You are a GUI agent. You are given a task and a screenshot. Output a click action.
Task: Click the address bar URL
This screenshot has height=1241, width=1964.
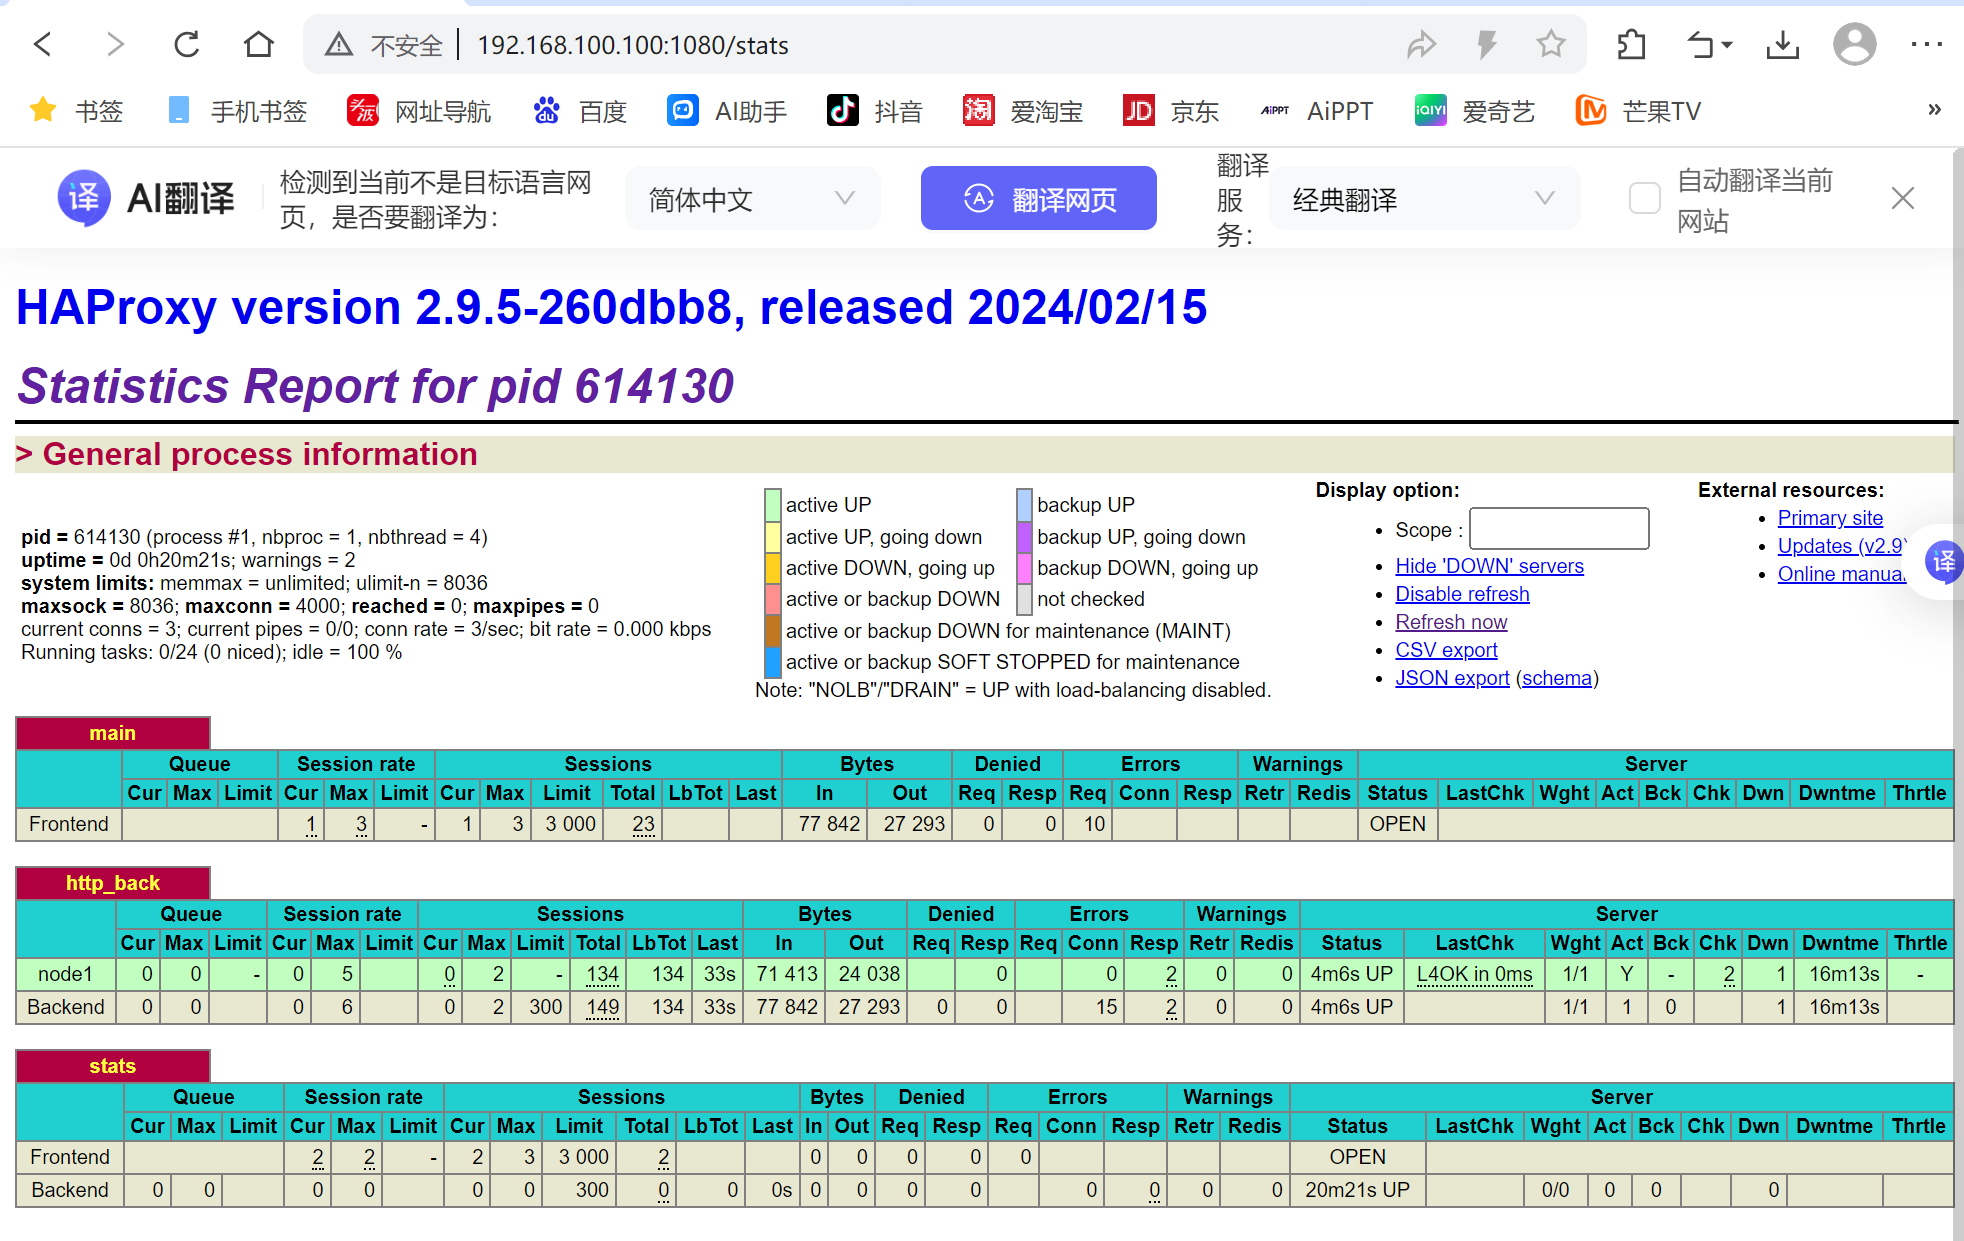(633, 45)
